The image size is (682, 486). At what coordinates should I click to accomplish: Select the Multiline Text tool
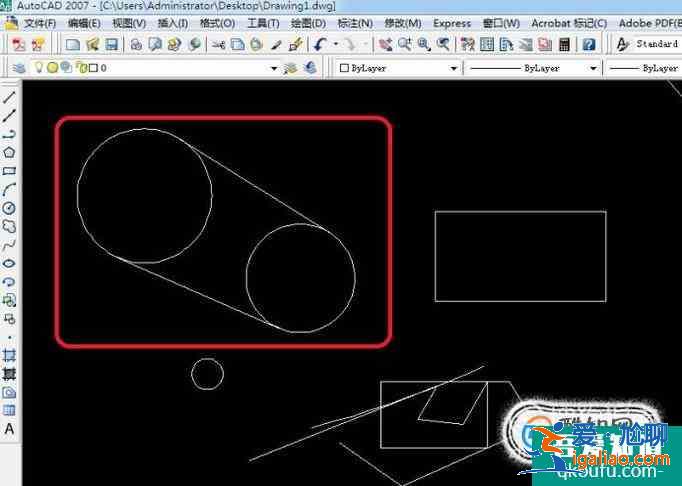click(9, 428)
